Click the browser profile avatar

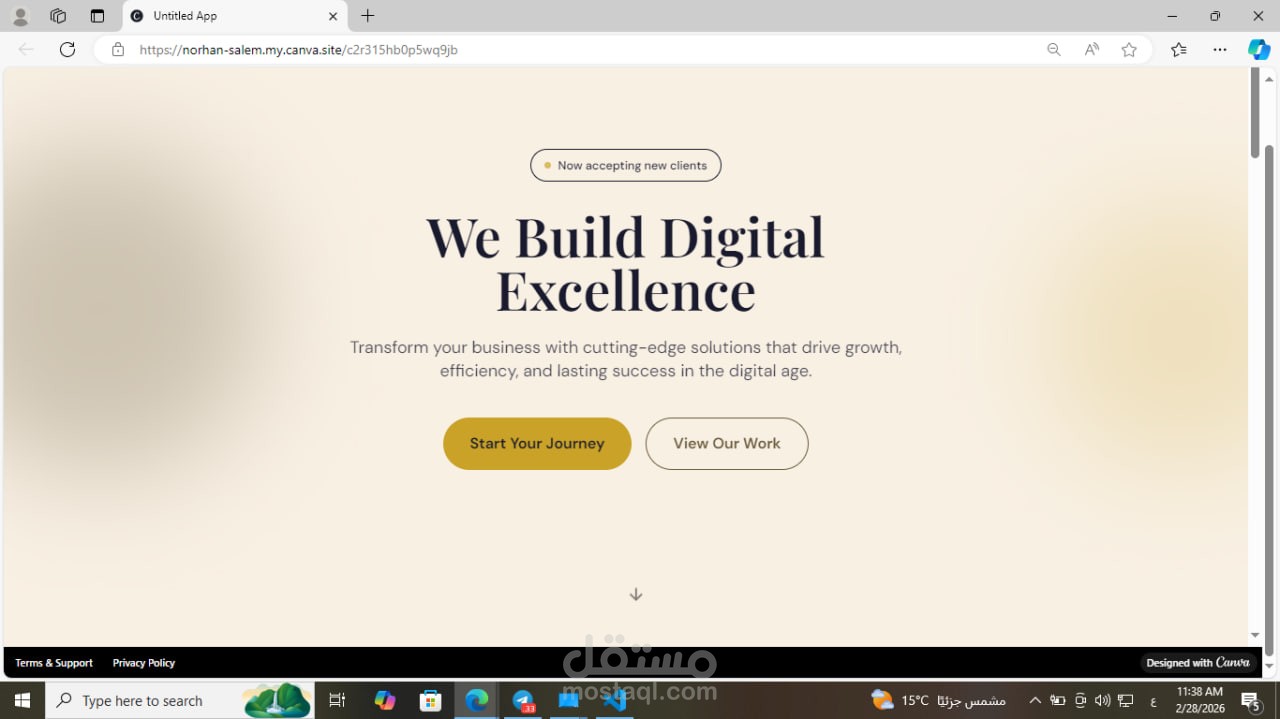[x=20, y=16]
